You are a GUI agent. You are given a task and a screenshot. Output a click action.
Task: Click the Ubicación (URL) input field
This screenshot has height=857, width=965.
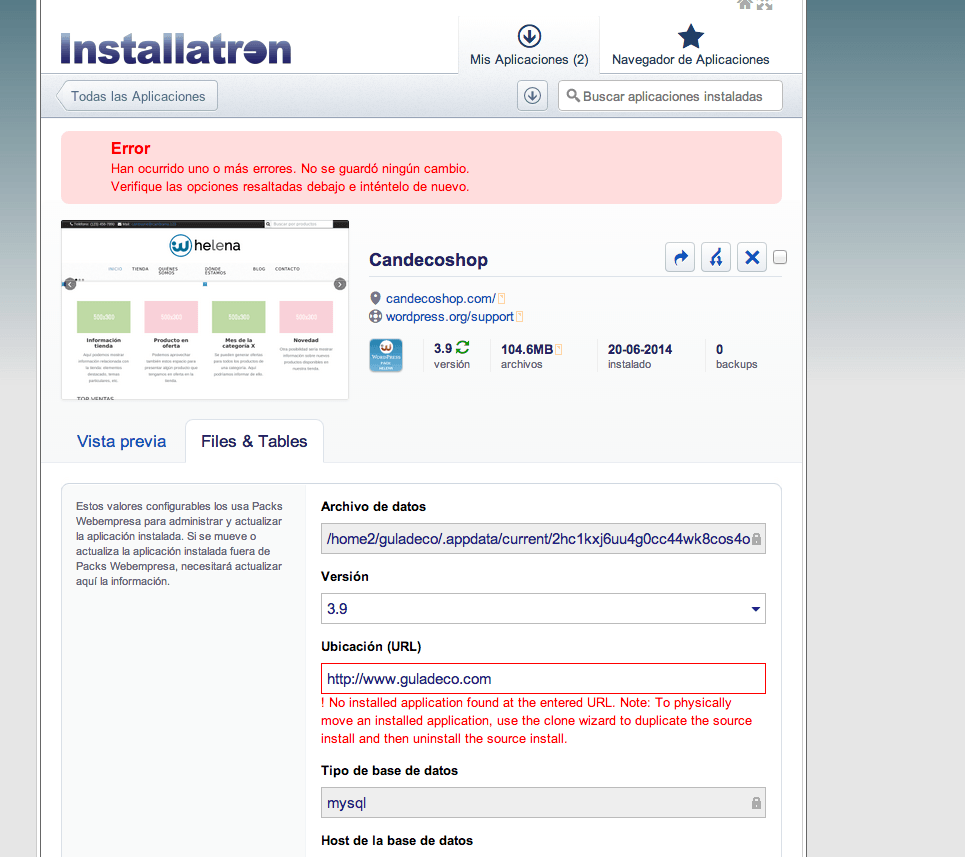[x=543, y=679]
